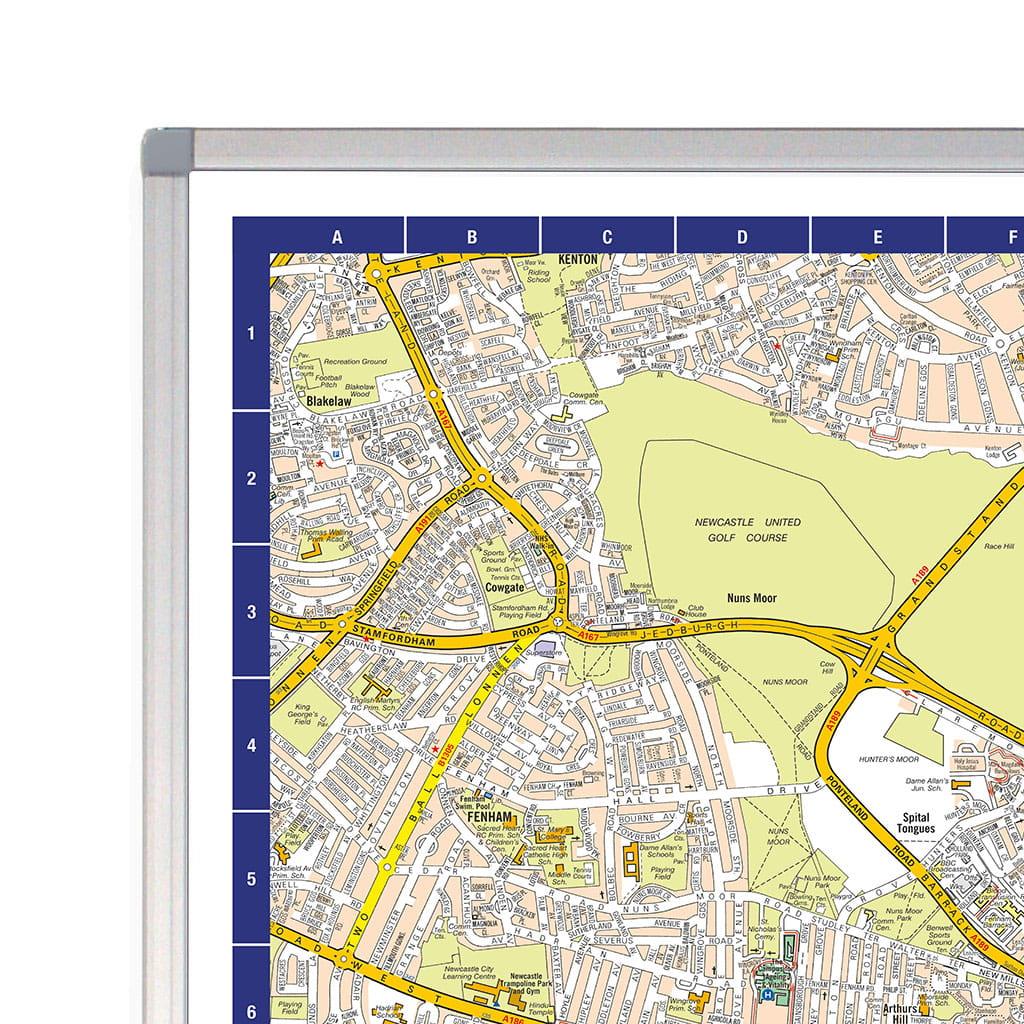The height and width of the screenshot is (1024, 1024).
Task: Select the Spital Tongues label
Action: pyautogui.click(x=916, y=823)
